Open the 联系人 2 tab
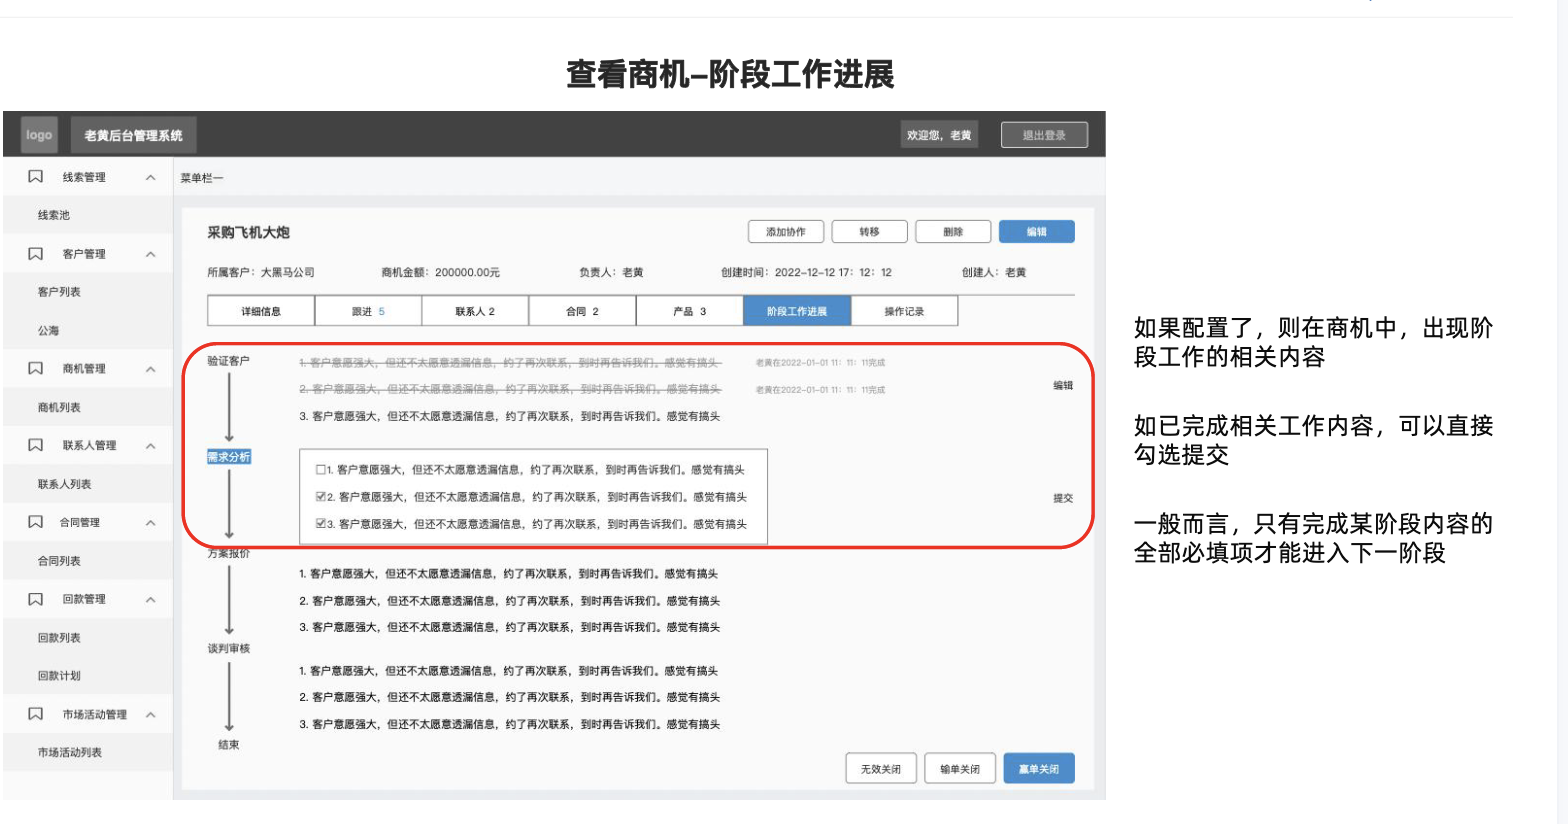This screenshot has height=824, width=1568. click(x=475, y=311)
